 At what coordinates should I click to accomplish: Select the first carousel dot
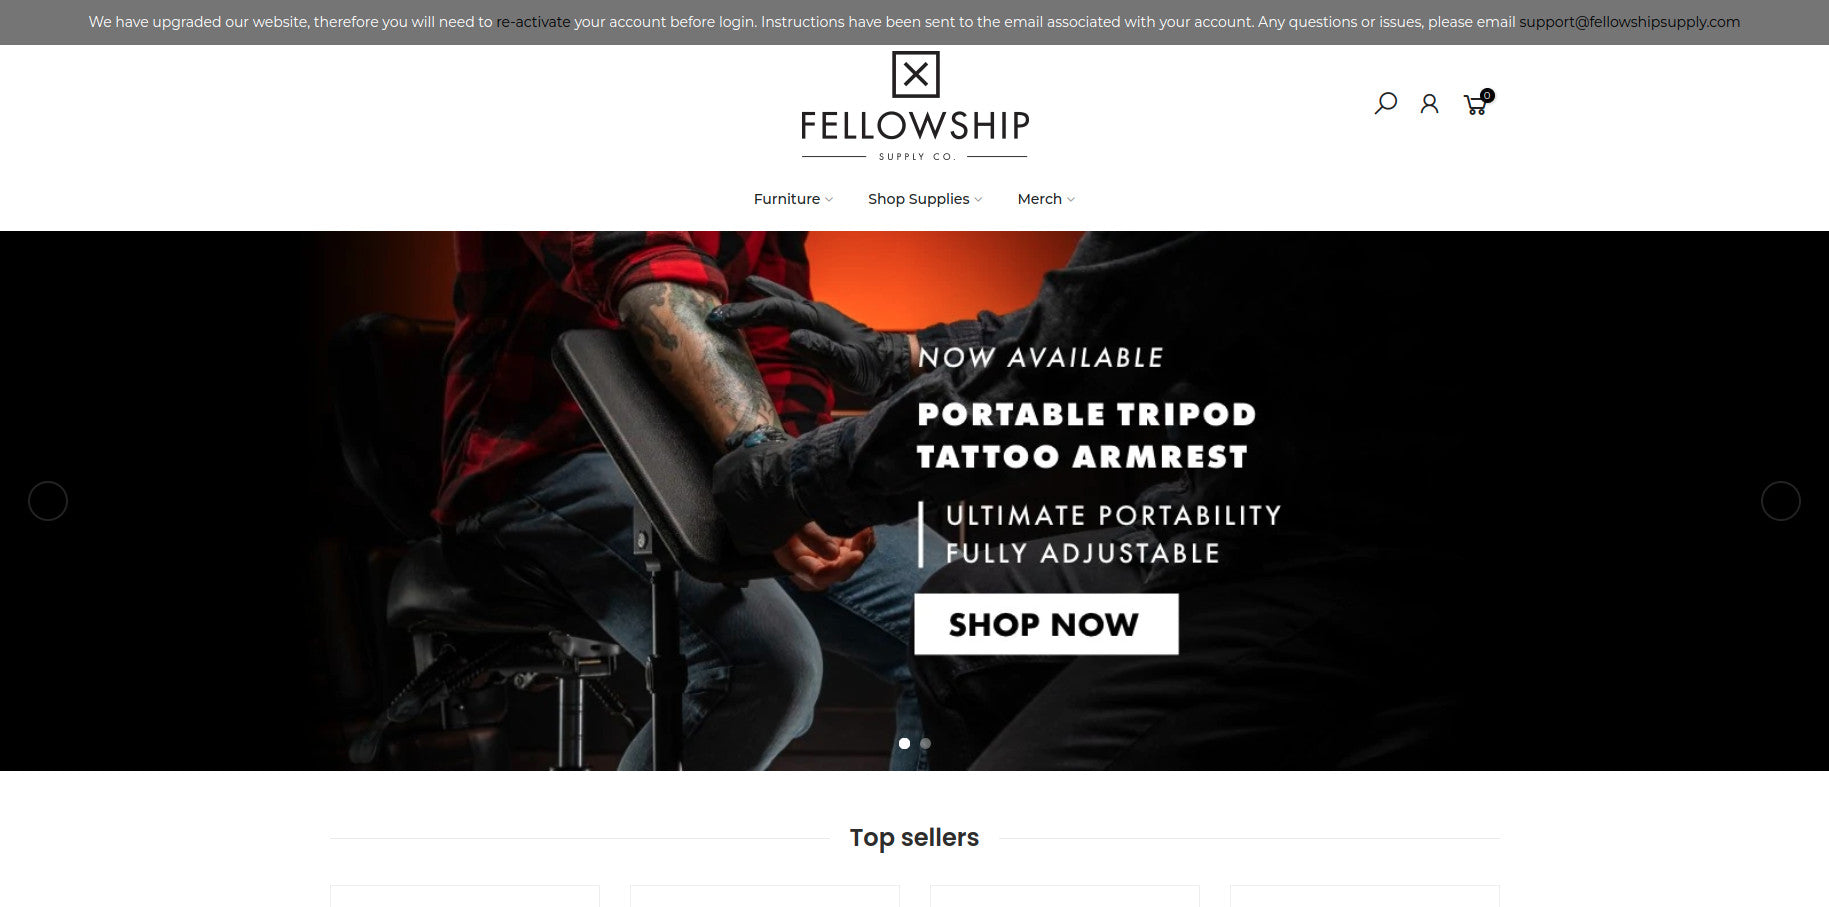[904, 743]
